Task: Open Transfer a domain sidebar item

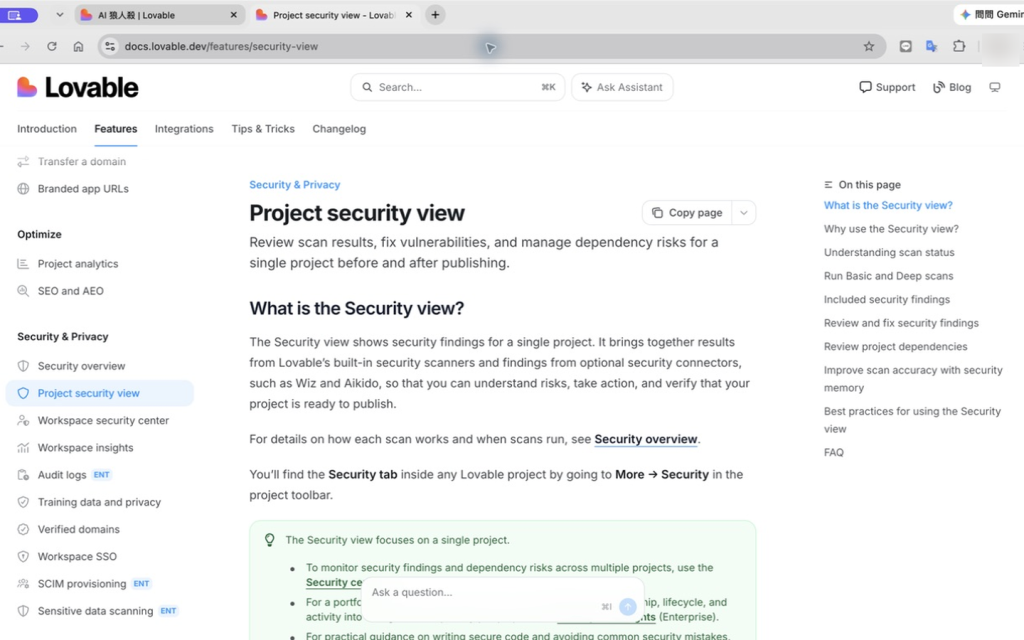Action: point(100,161)
